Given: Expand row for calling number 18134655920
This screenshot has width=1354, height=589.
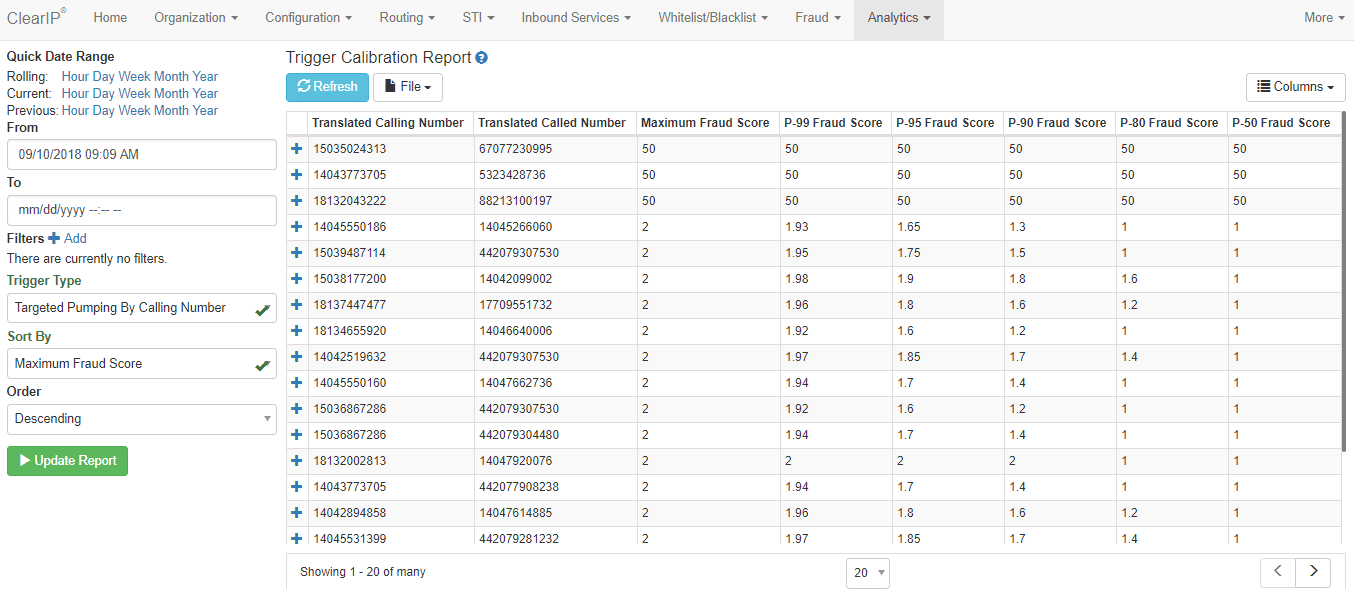Looking at the screenshot, I should coord(296,331).
